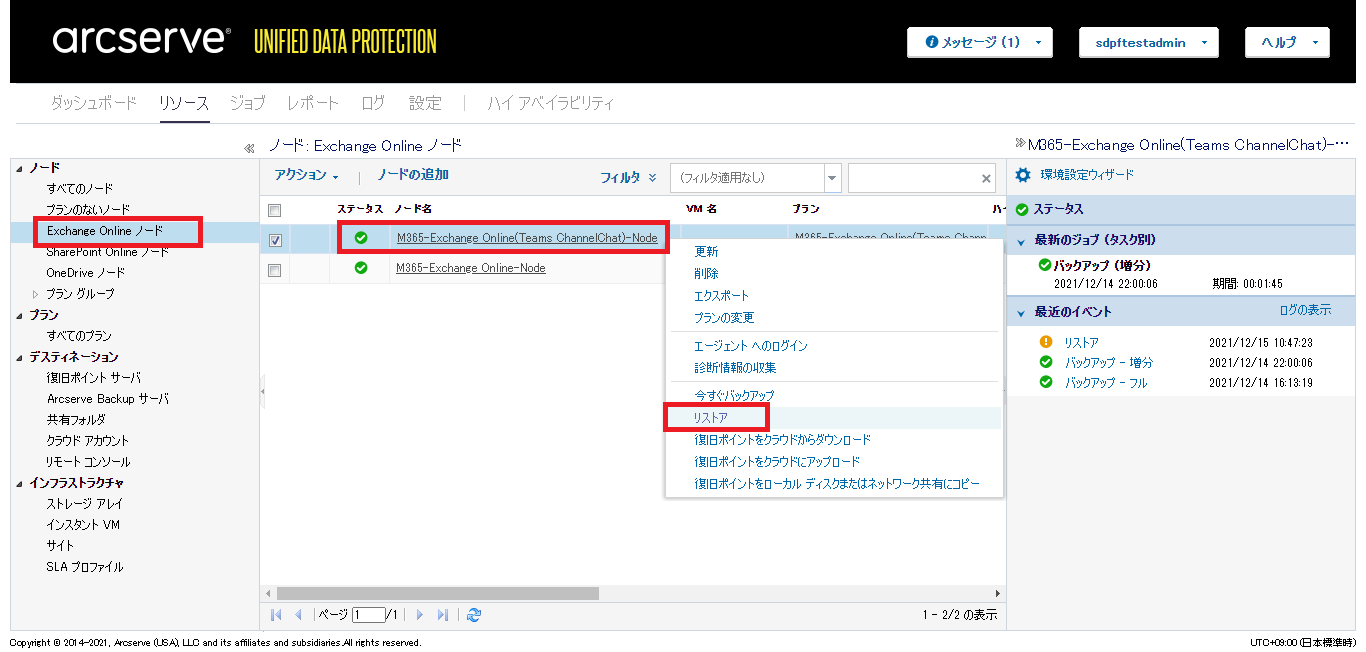This screenshot has height=652, width=1366.
Task: Click green status icon of Teams ChannelChat node
Action: [361, 238]
